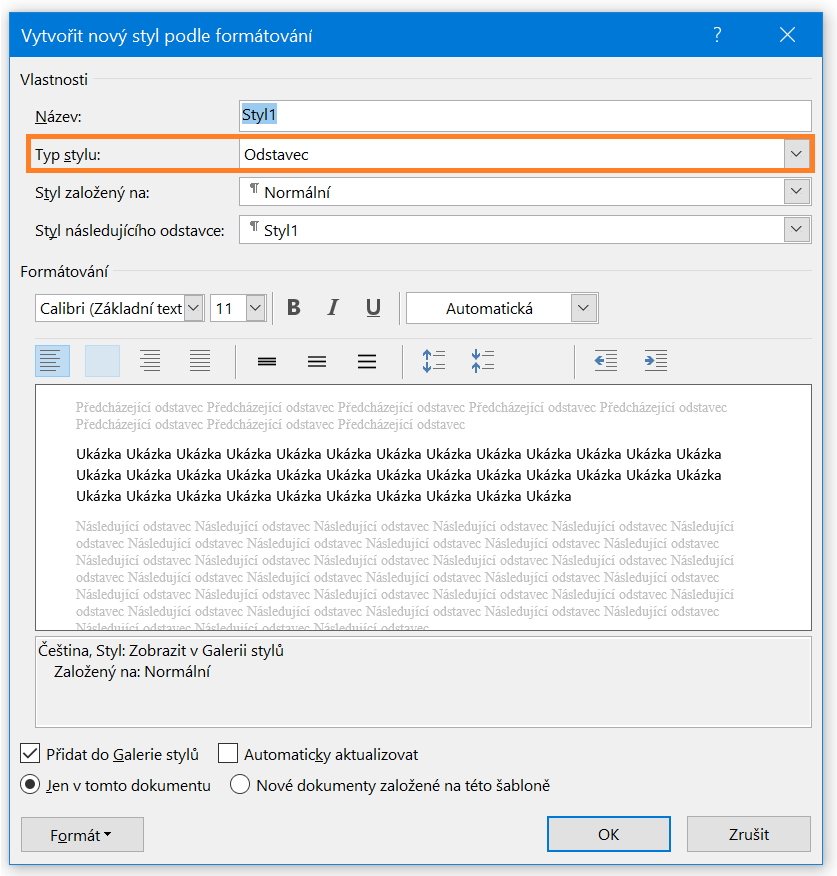
Task: Apply justified alignment
Action: coord(199,361)
